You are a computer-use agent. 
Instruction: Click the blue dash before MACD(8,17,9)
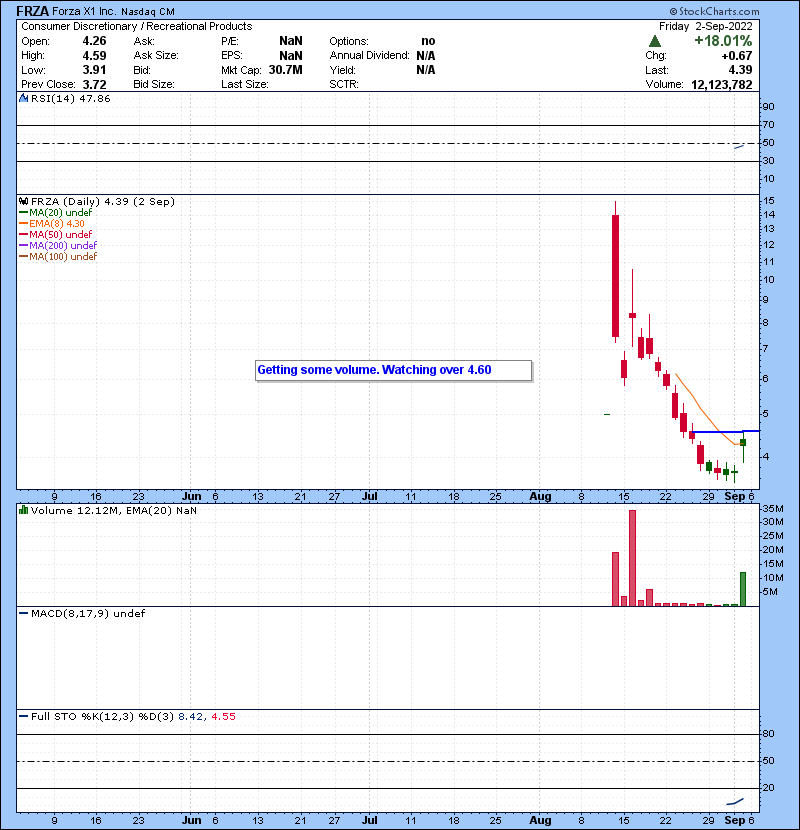[x=23, y=614]
